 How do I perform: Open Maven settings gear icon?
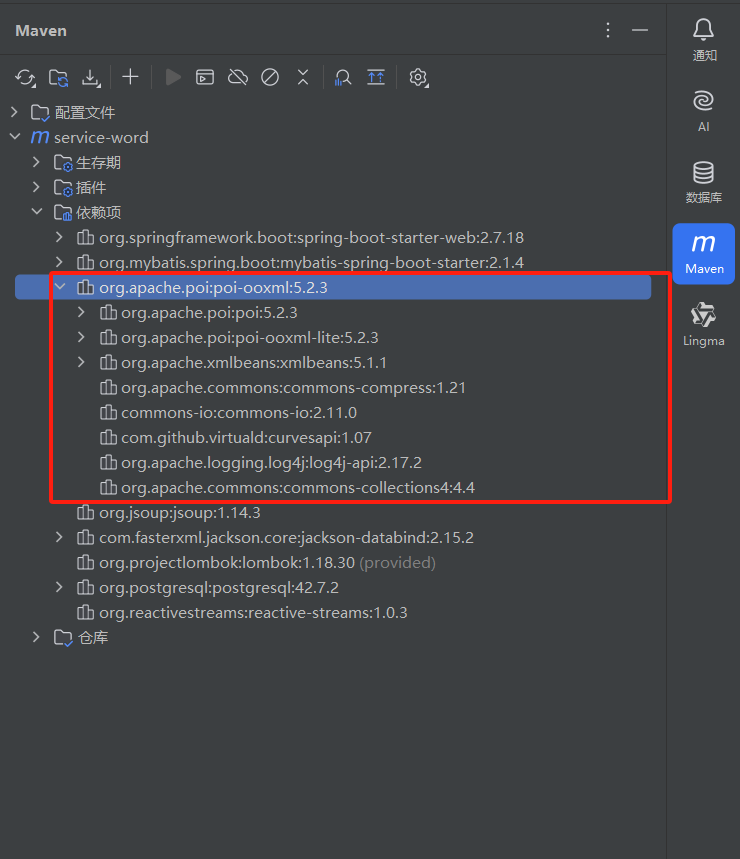(x=418, y=77)
